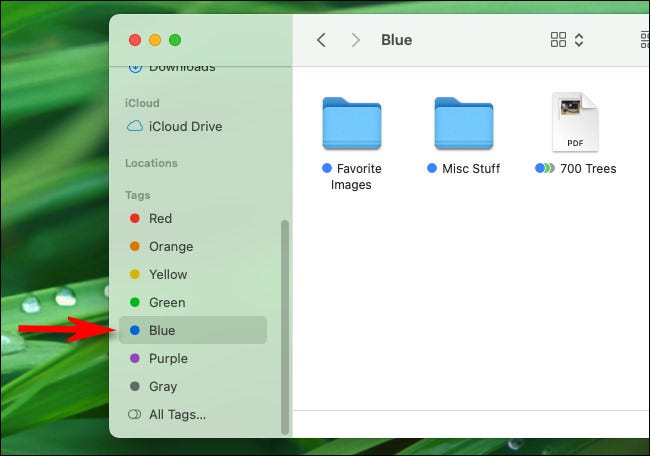Show items tagged Green
This screenshot has height=456, width=650.
166,302
